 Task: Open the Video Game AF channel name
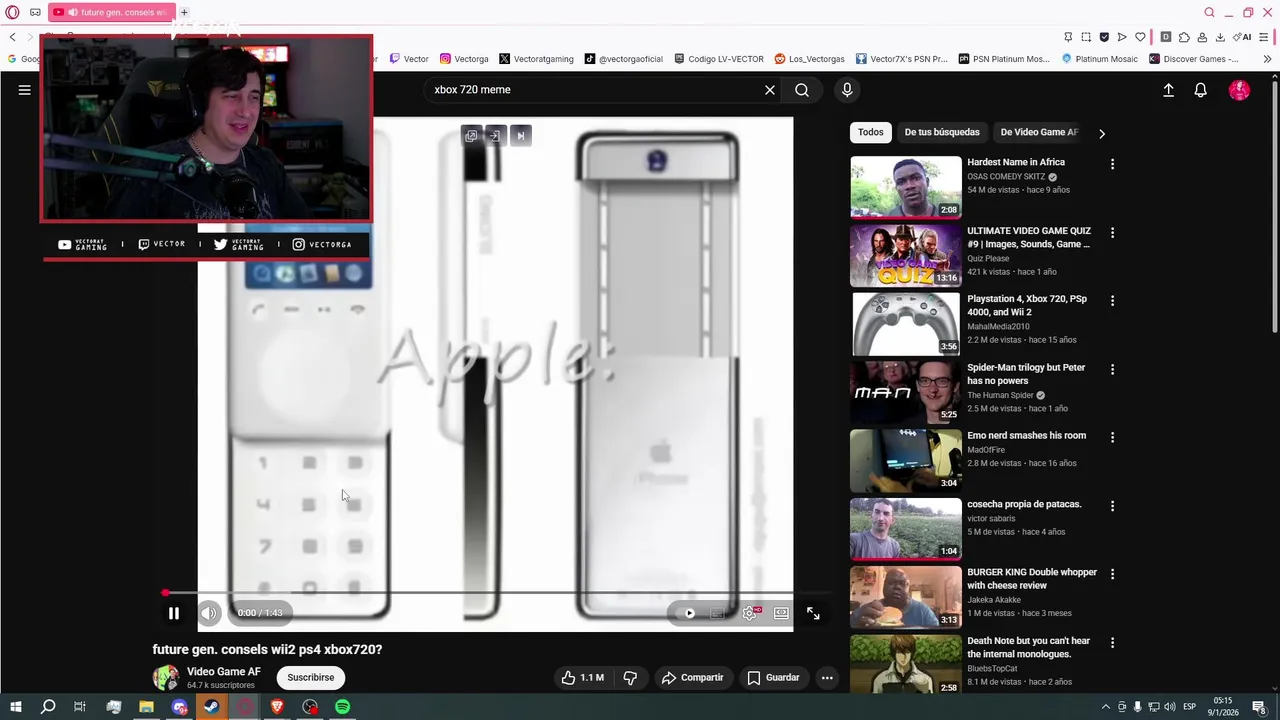point(224,672)
